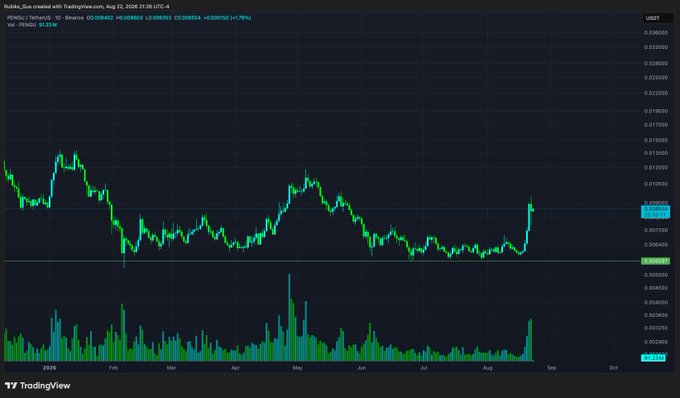The image size is (680, 398).
Task: Click the 0.019000 price axis label
Action: (x=656, y=111)
